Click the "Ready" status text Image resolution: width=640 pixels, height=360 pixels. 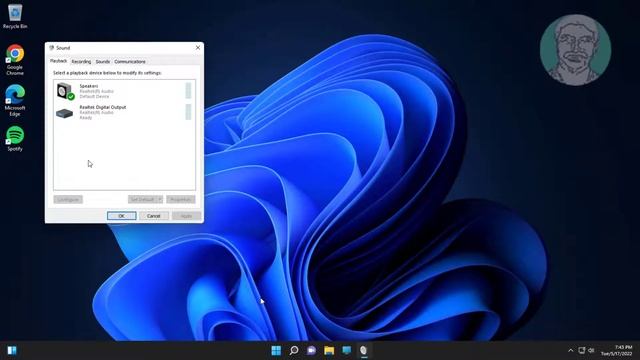pos(86,118)
